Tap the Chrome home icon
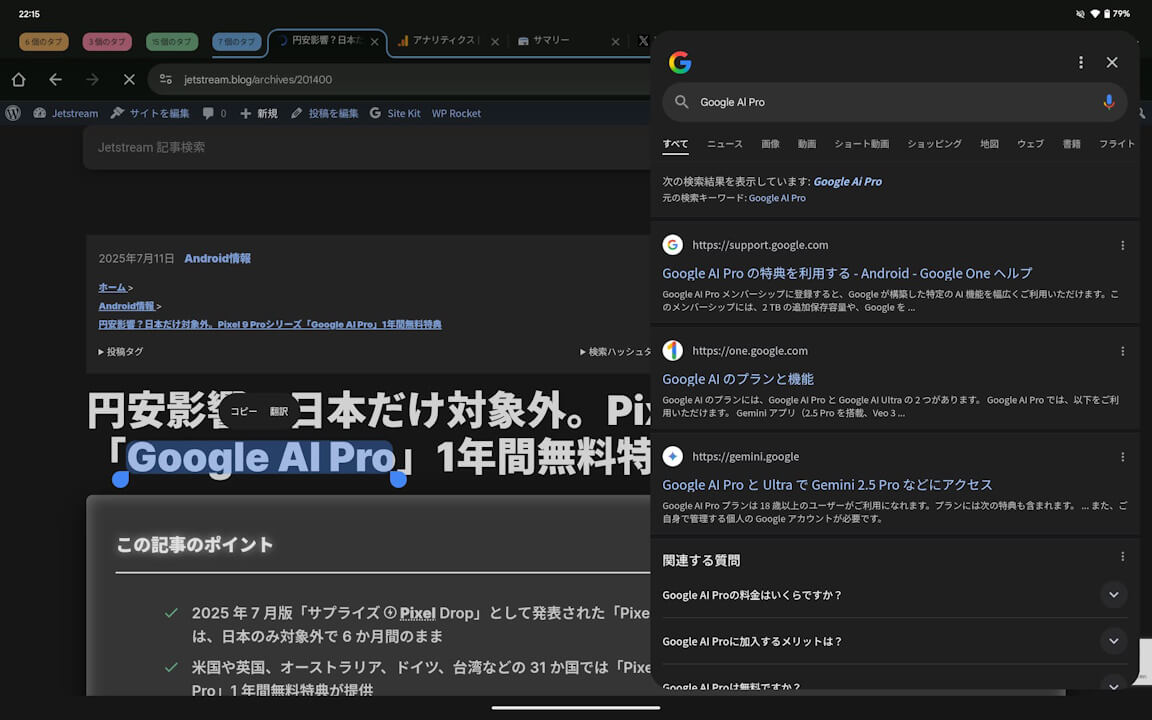 [18, 79]
